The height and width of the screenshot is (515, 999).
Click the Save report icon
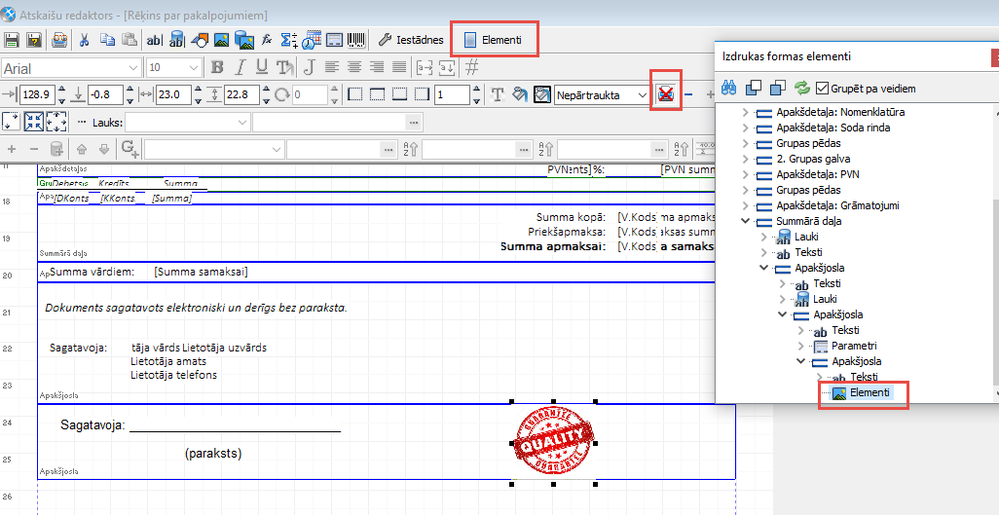[11, 40]
